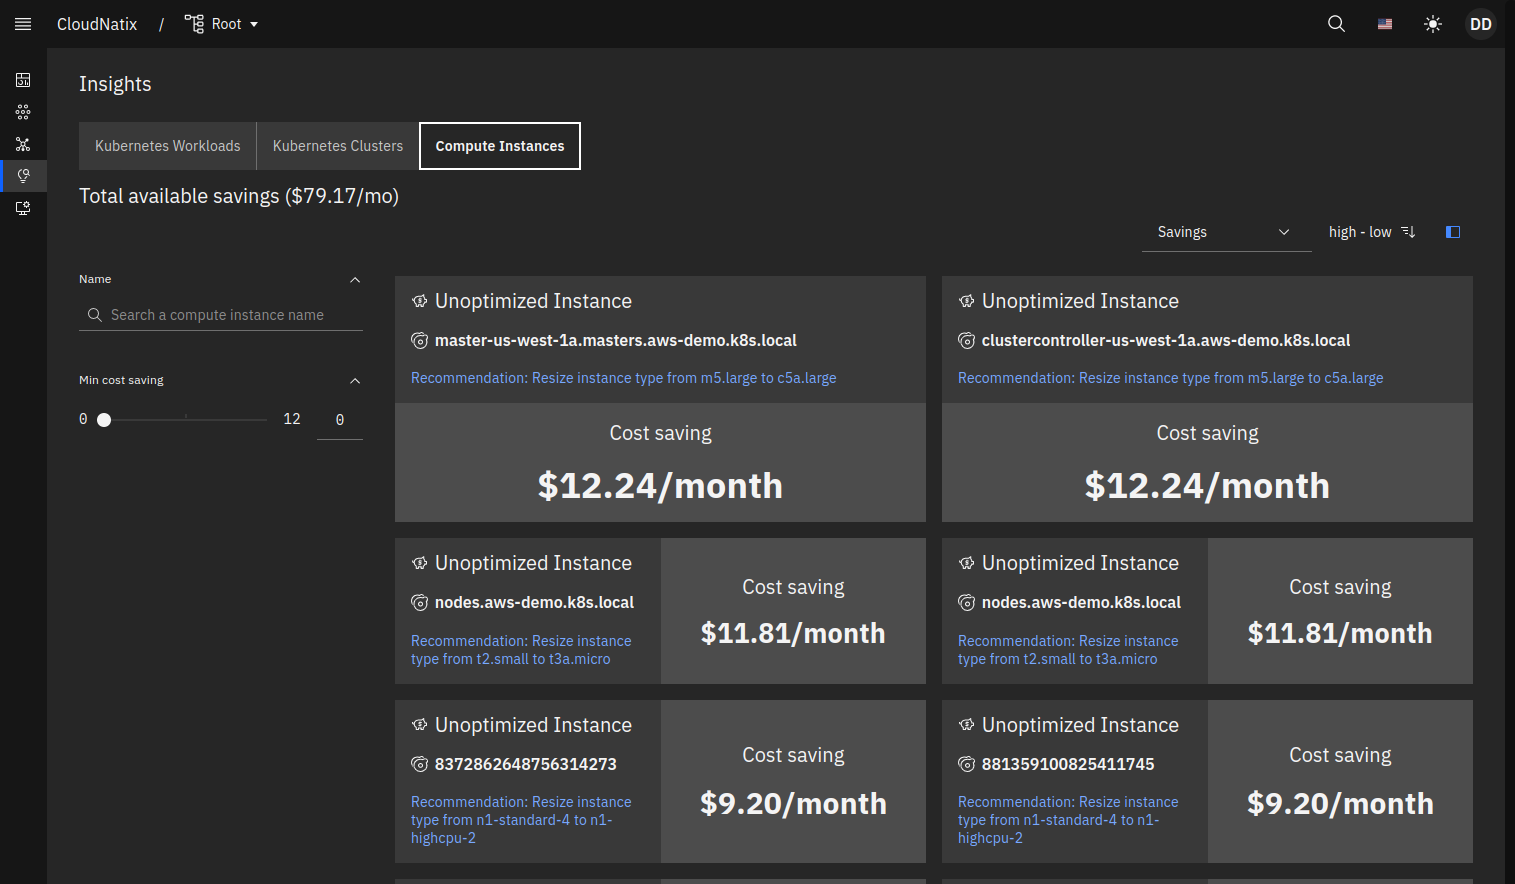Switch to the Kubernetes Workloads tab
This screenshot has width=1515, height=884.
coord(168,146)
